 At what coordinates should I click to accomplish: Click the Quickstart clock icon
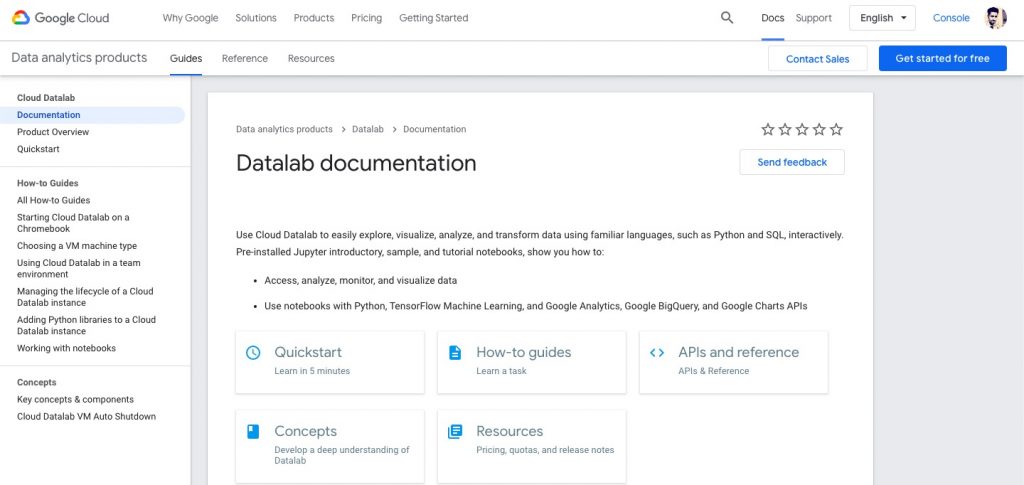click(x=253, y=352)
